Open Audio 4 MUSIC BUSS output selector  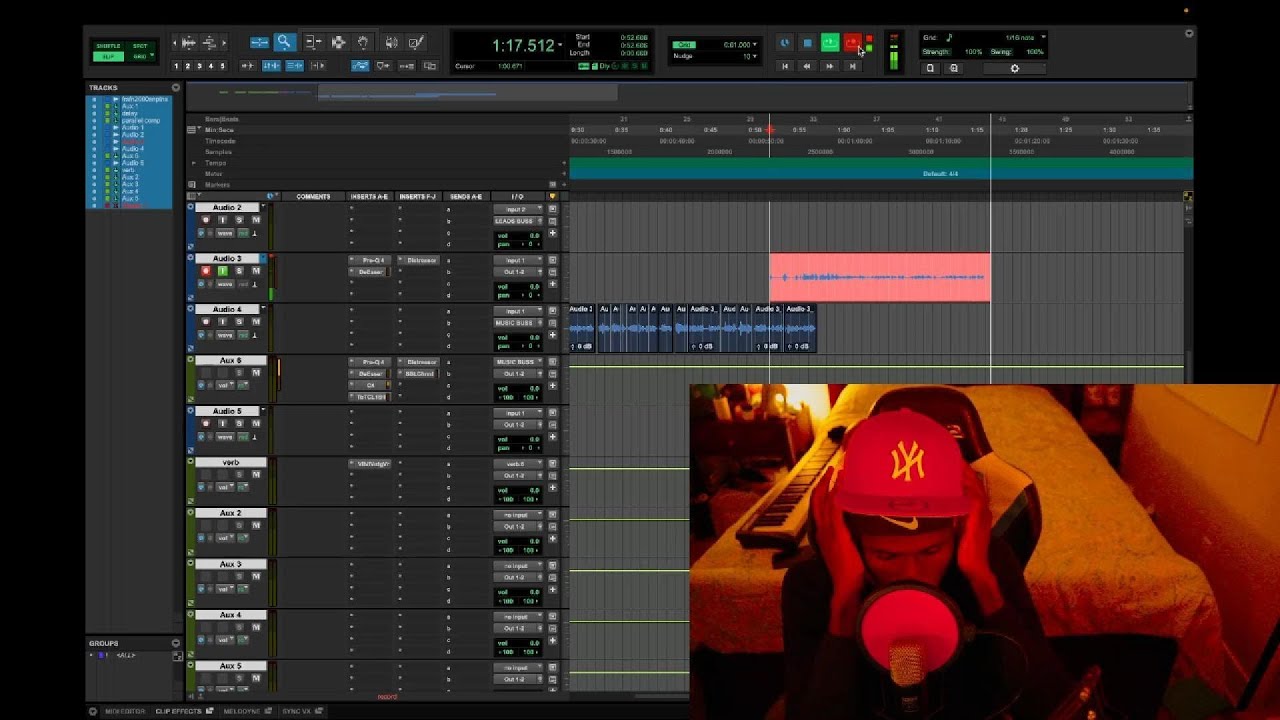pyautogui.click(x=518, y=323)
